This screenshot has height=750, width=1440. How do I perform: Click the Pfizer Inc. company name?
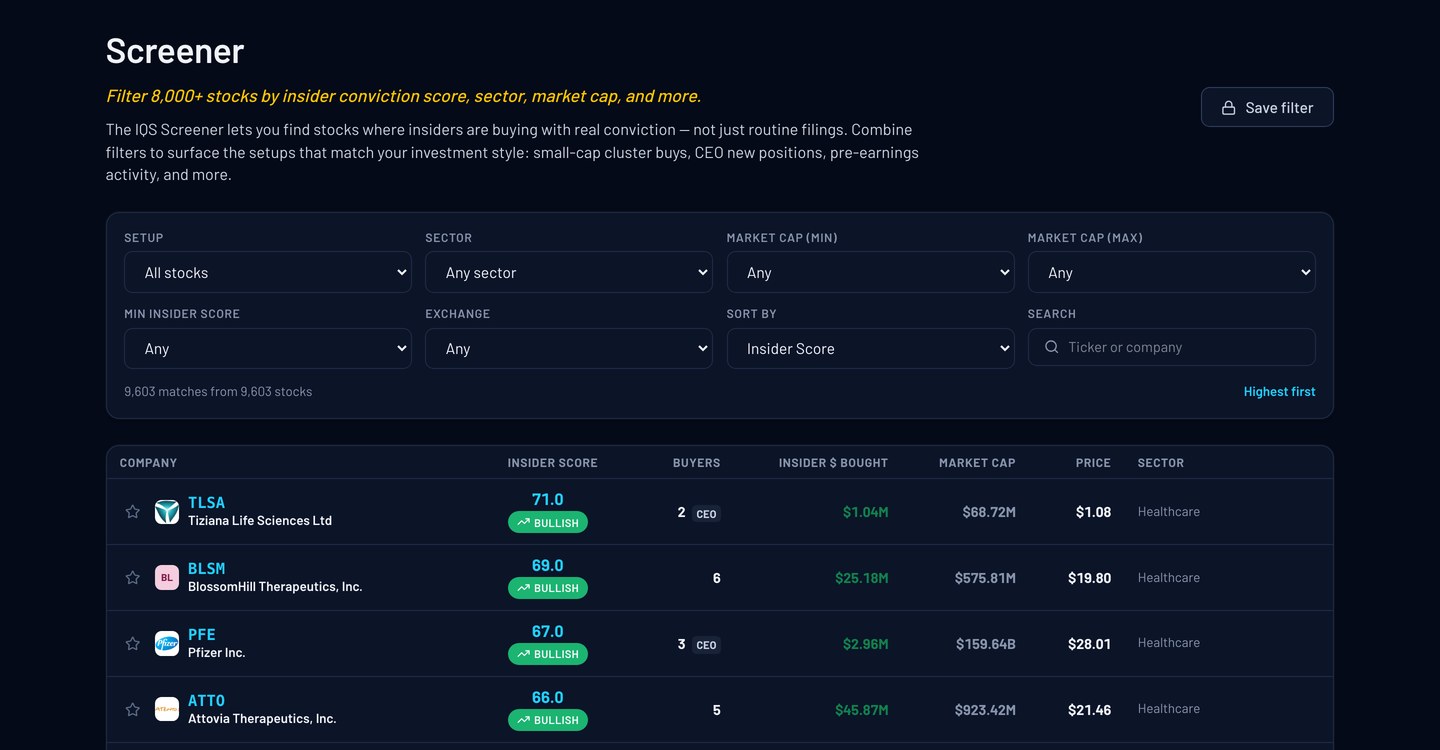click(217, 653)
